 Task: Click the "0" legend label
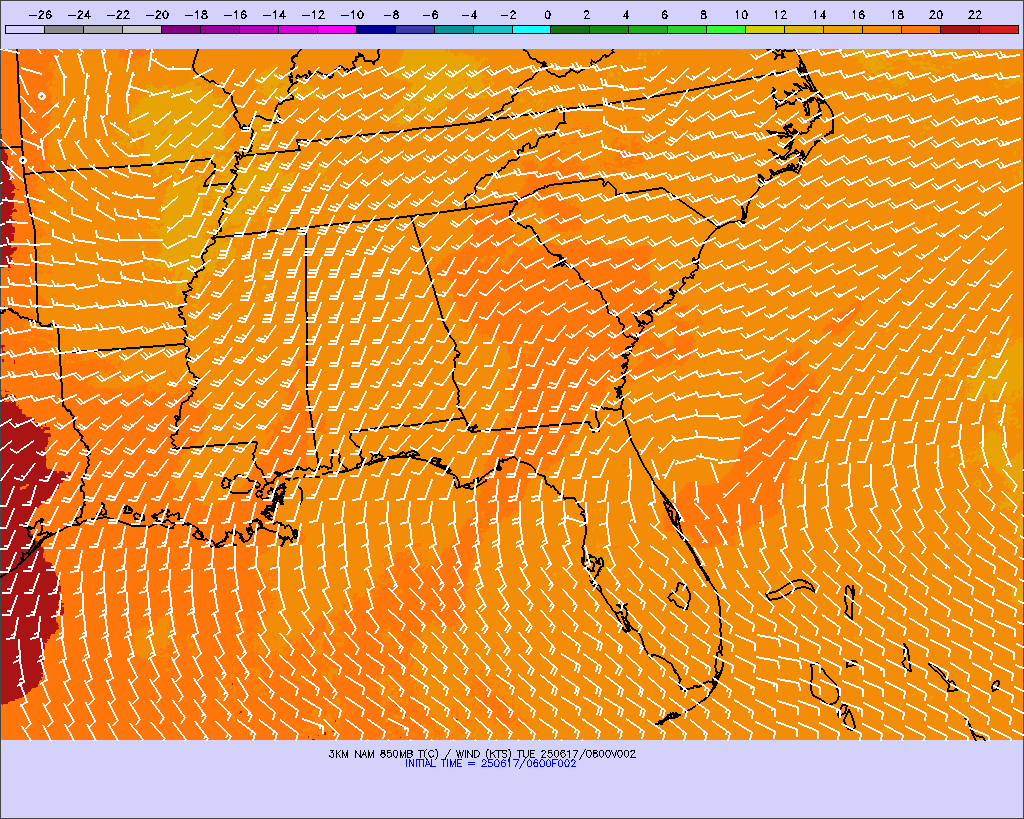547,14
